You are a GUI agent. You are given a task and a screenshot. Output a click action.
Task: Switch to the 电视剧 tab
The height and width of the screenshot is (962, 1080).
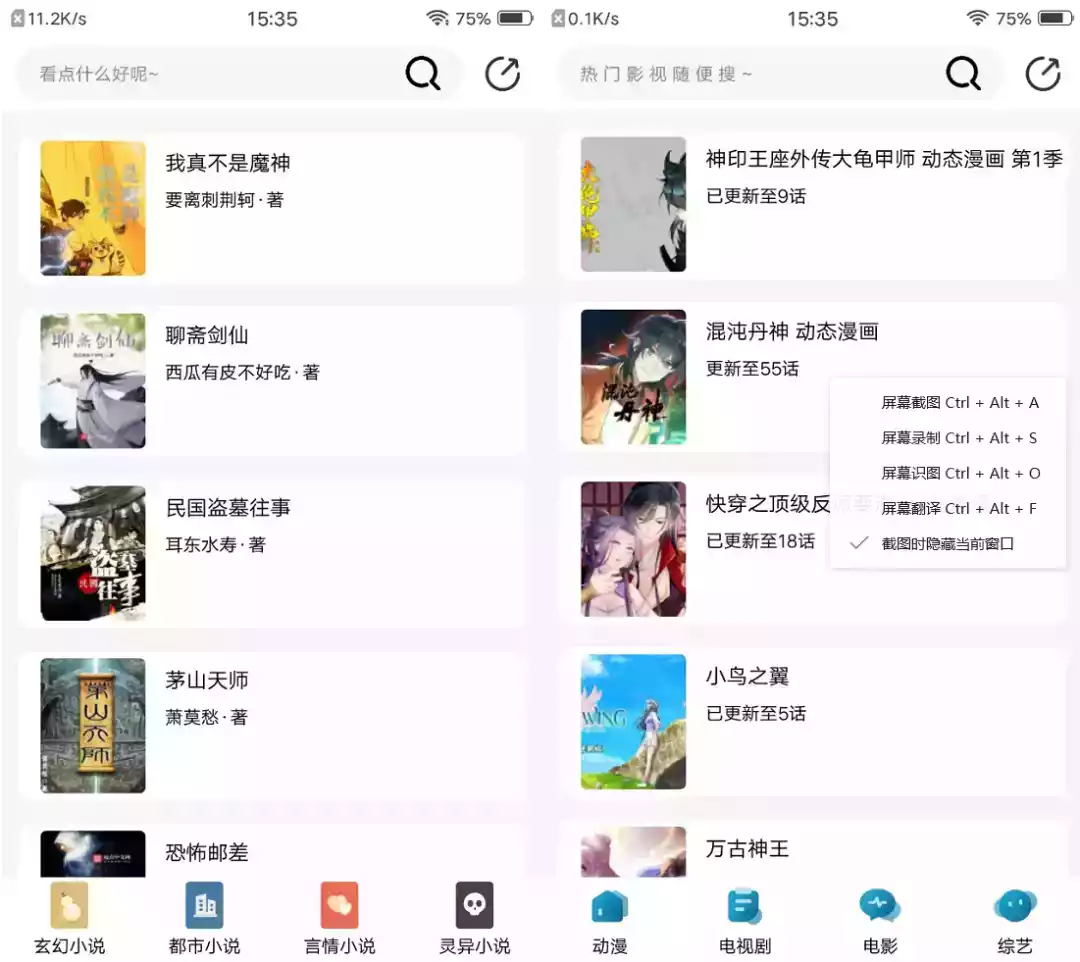click(x=743, y=906)
